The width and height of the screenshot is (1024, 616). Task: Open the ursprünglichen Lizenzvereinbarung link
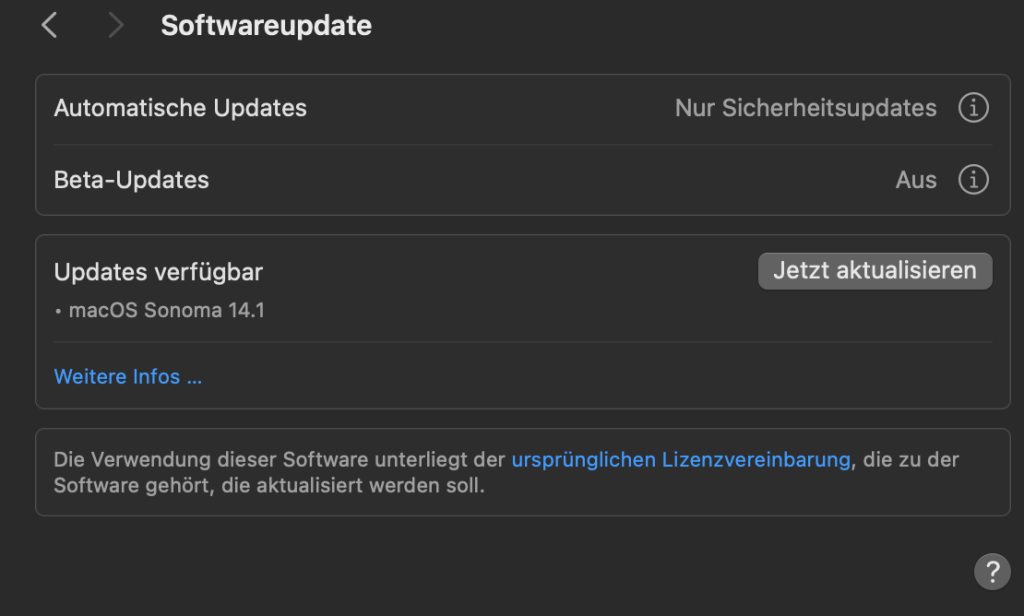(681, 460)
